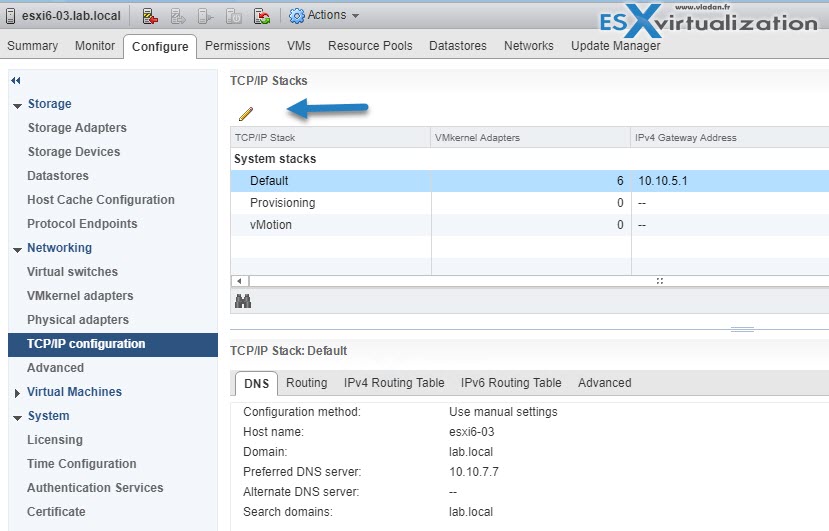Open Advanced under Networking in sidebar
The width and height of the screenshot is (829, 531).
pyautogui.click(x=56, y=368)
